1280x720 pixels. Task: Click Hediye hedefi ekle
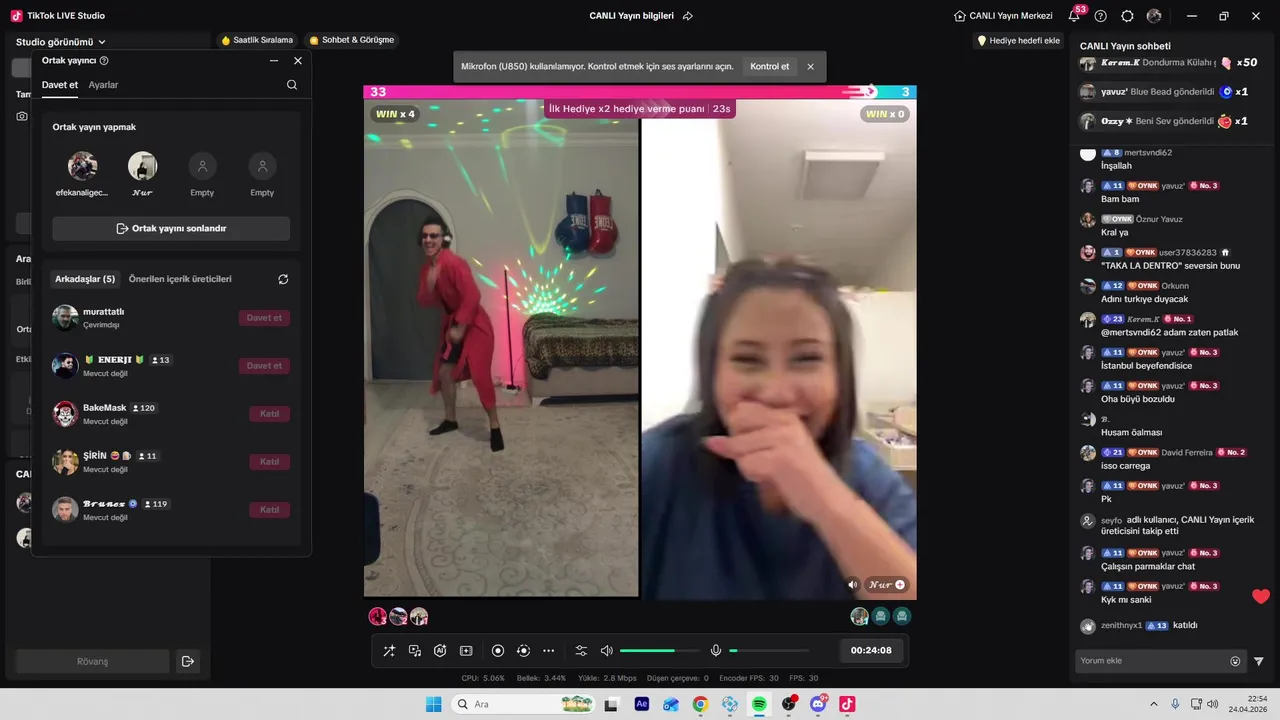[x=1018, y=40]
